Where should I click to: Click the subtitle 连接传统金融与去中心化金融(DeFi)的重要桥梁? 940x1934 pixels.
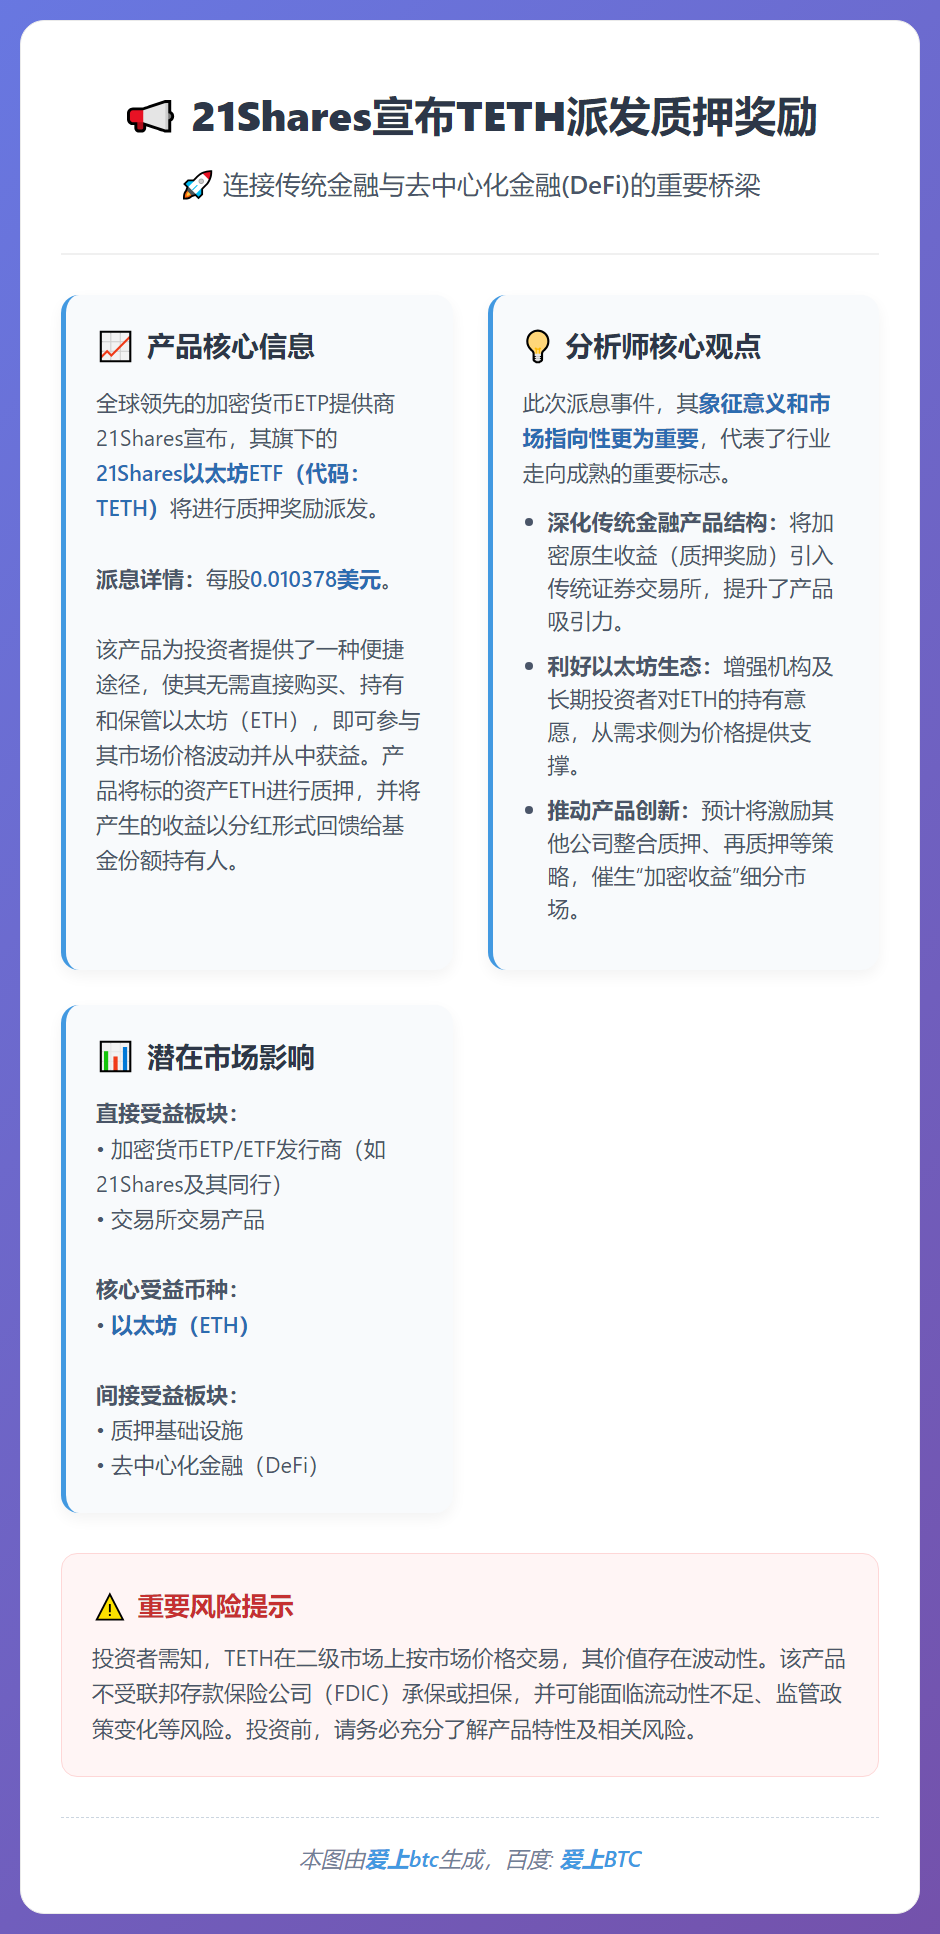pos(491,185)
